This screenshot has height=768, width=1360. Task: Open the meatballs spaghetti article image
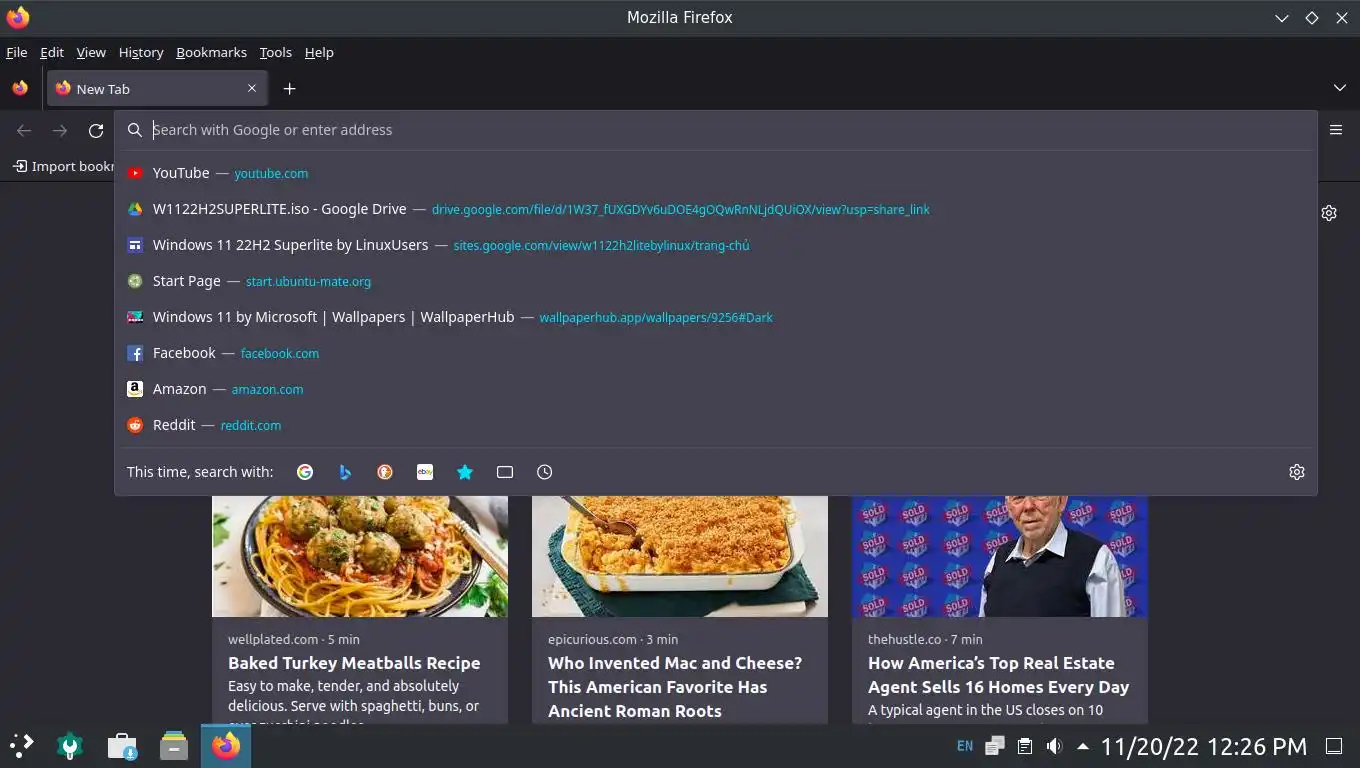coord(360,556)
